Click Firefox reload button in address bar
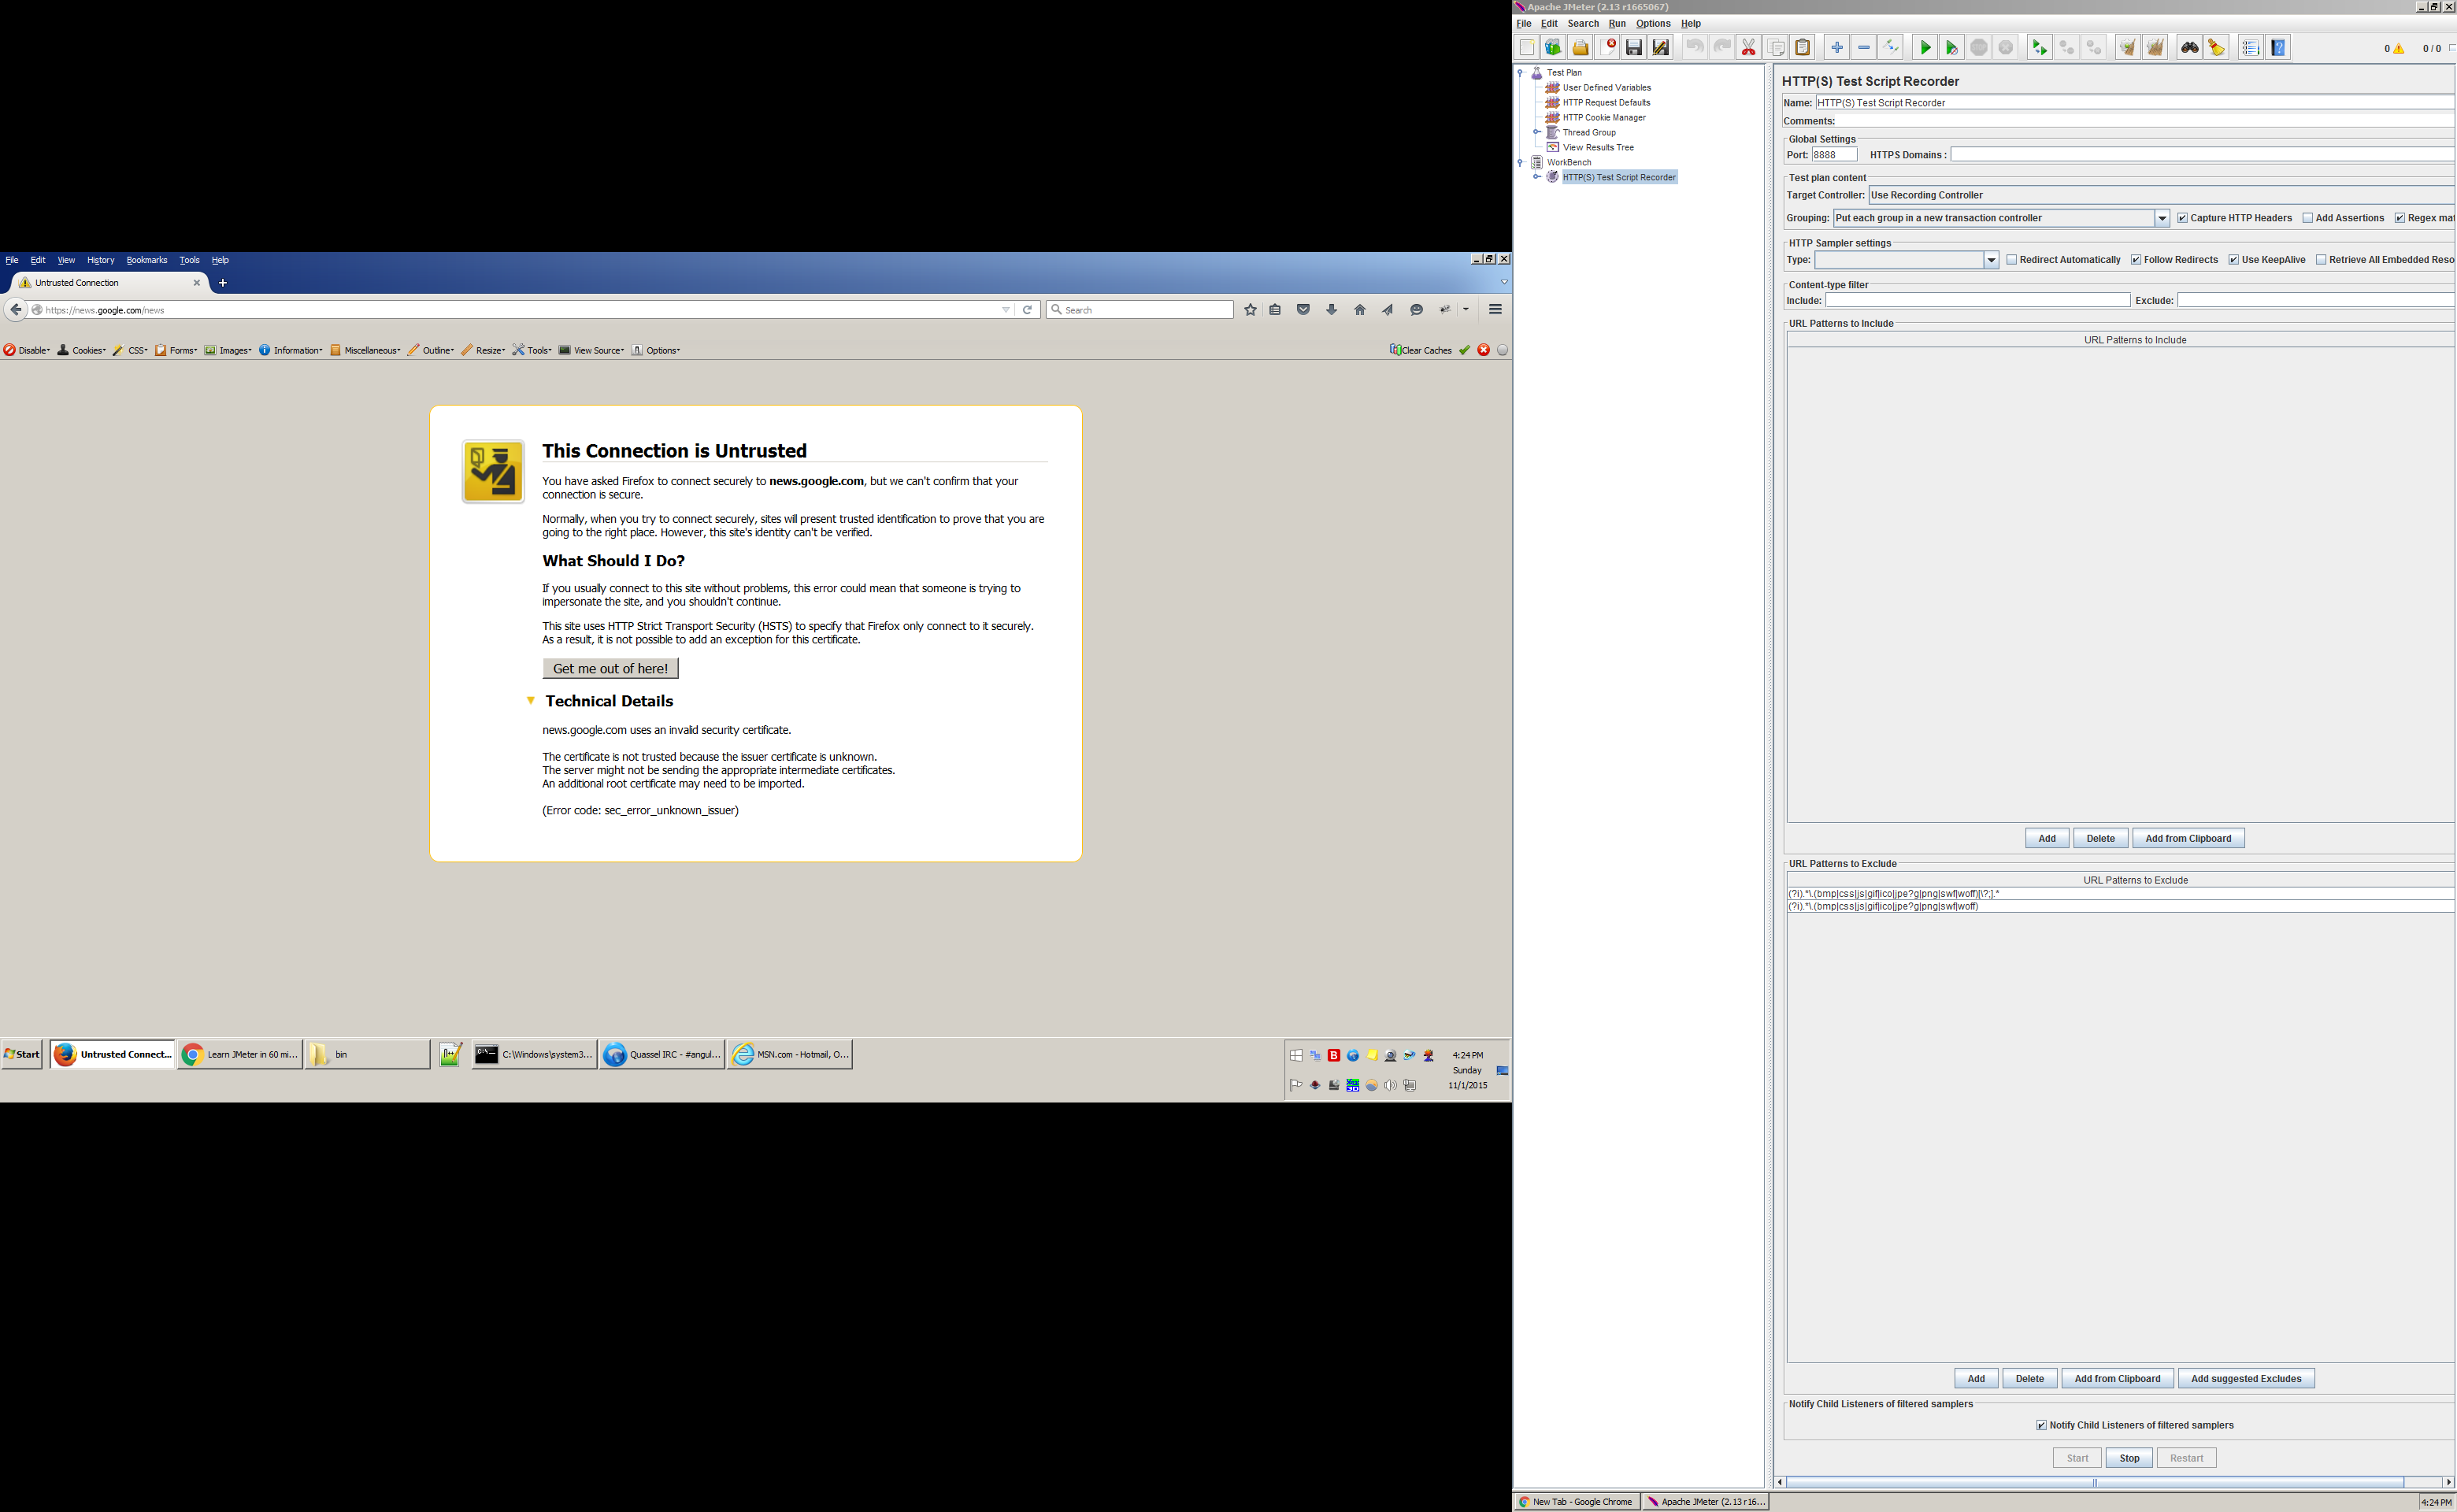This screenshot has width=2457, height=1512. (1027, 310)
